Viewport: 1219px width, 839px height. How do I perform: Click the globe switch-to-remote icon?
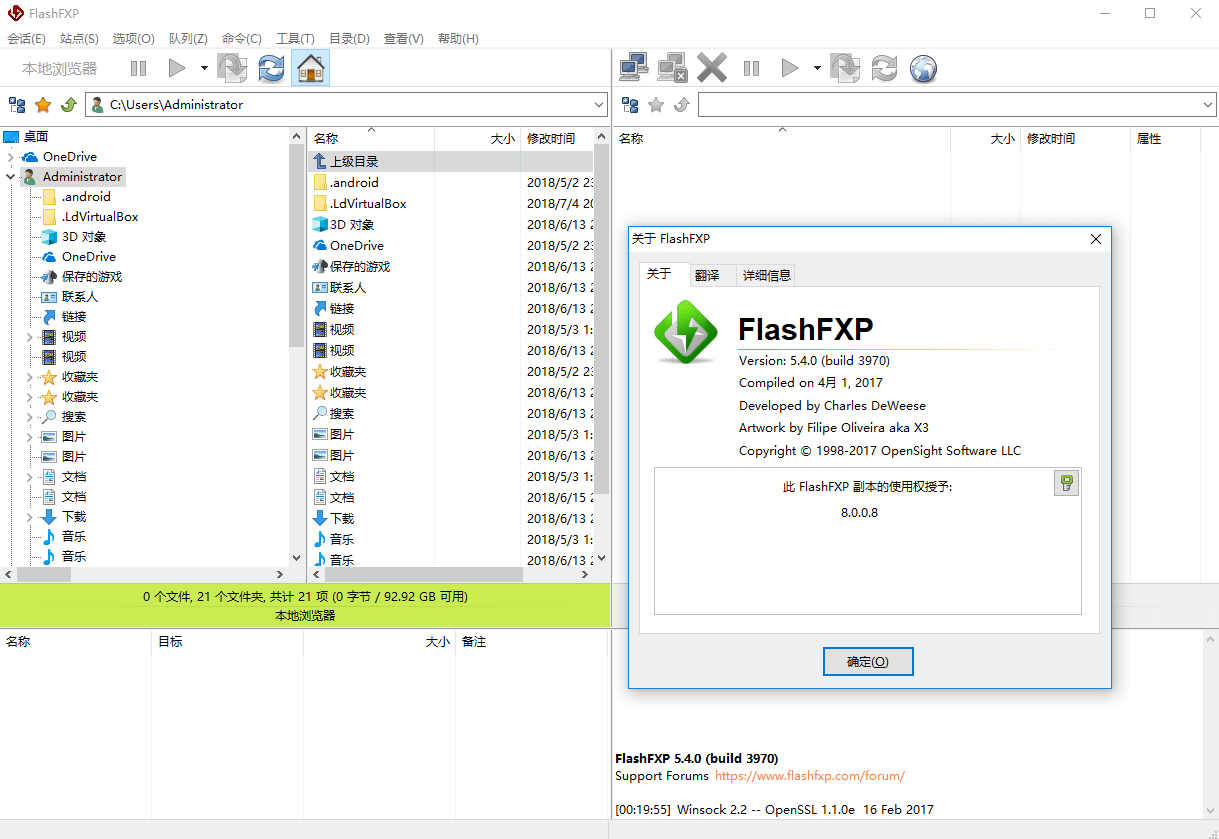coord(923,68)
